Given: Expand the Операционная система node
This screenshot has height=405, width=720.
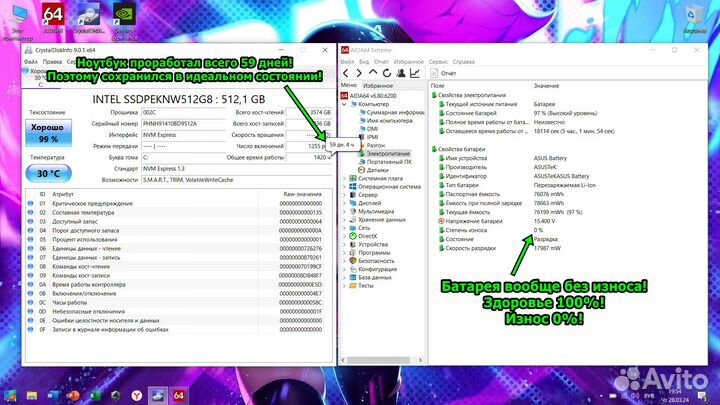Looking at the screenshot, I should click(x=344, y=186).
